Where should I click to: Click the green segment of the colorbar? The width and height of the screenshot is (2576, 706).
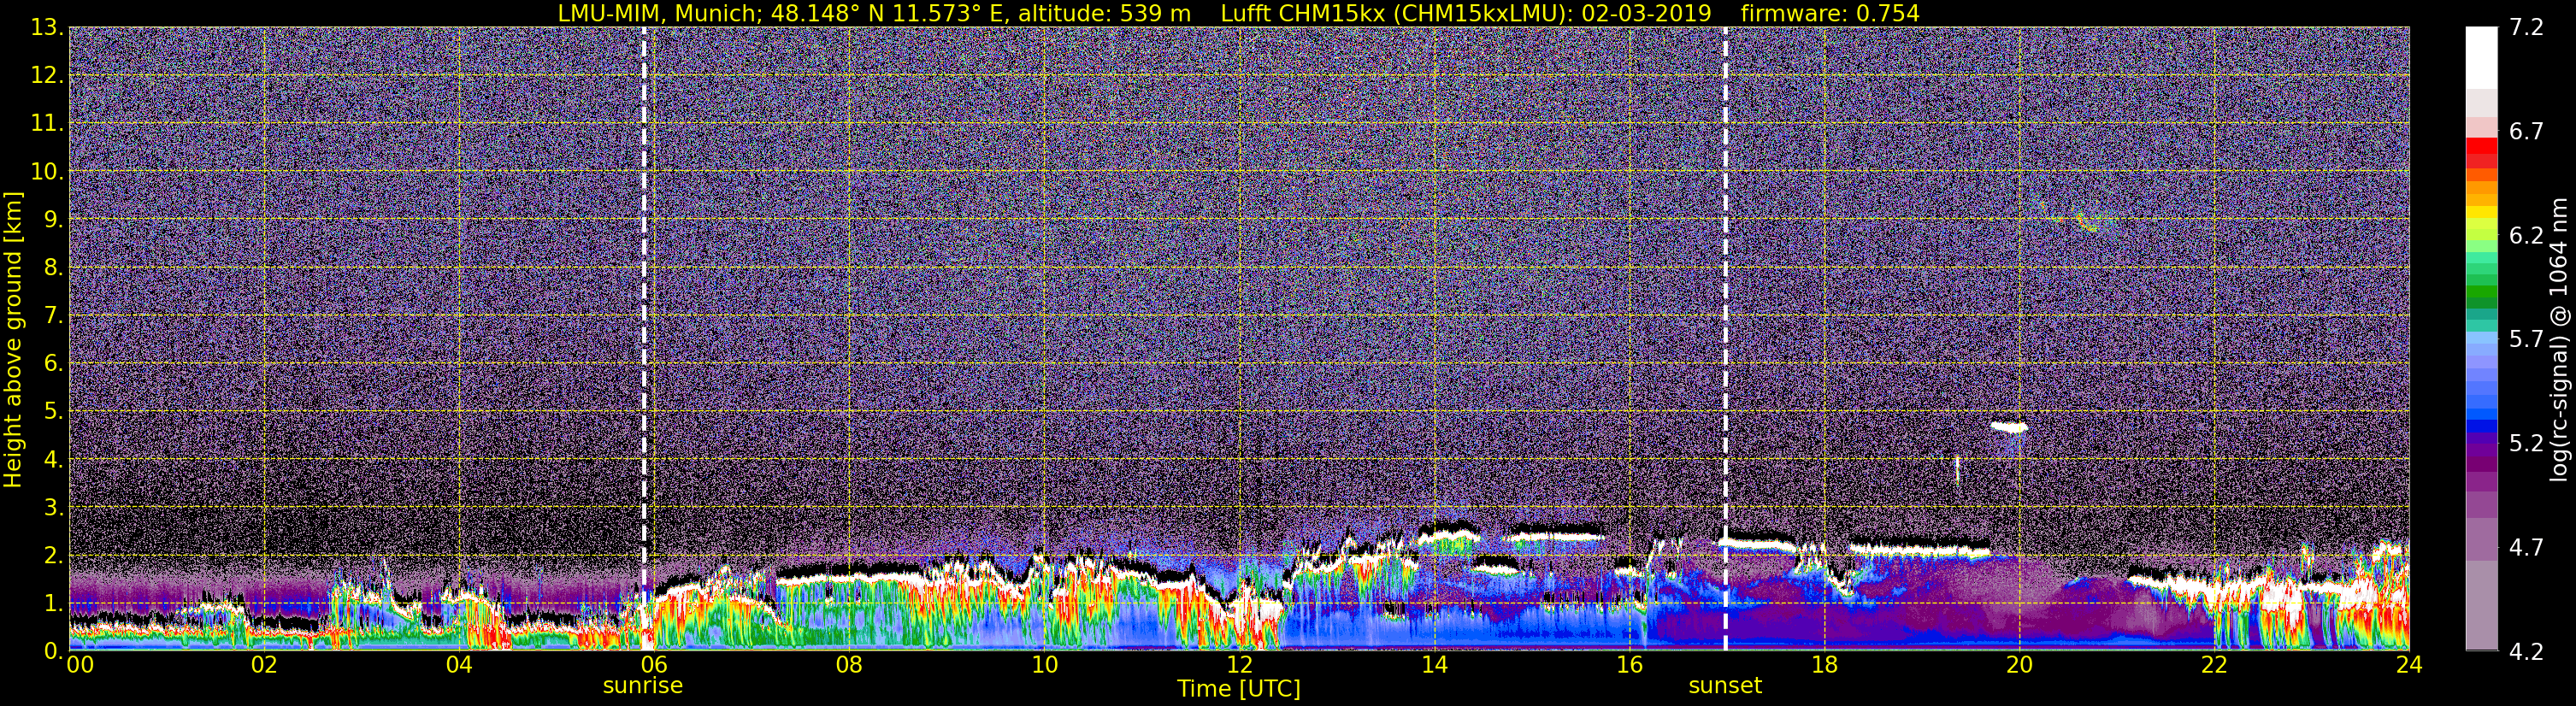click(2481, 290)
